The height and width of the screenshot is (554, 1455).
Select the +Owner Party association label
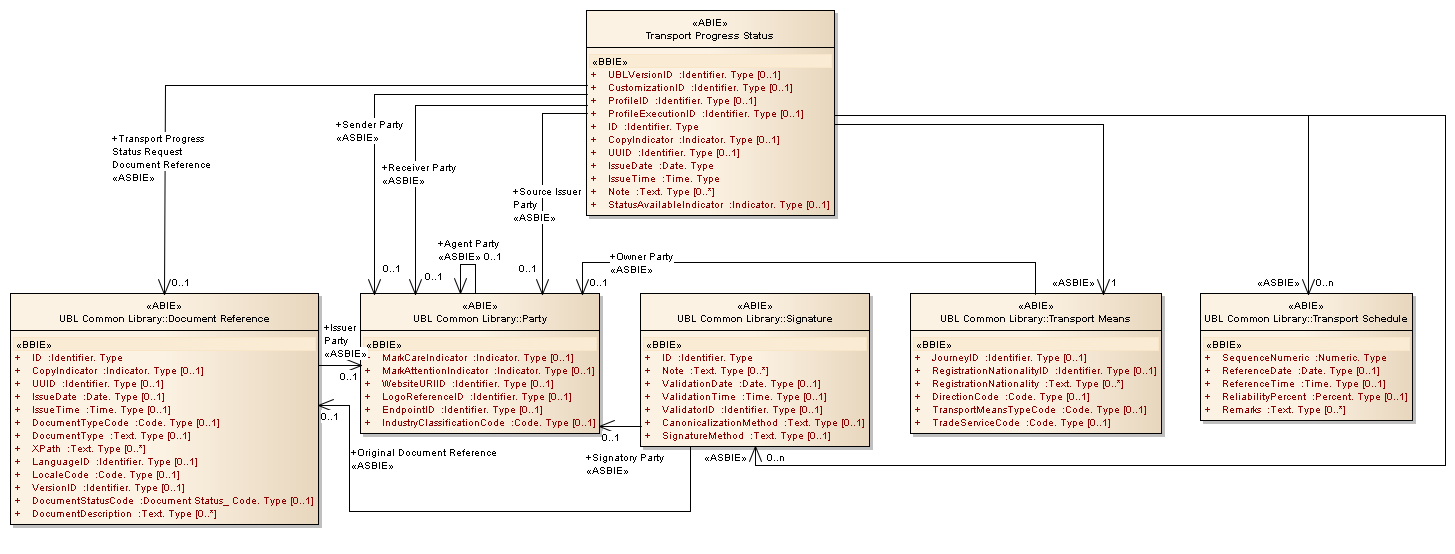[x=641, y=257]
